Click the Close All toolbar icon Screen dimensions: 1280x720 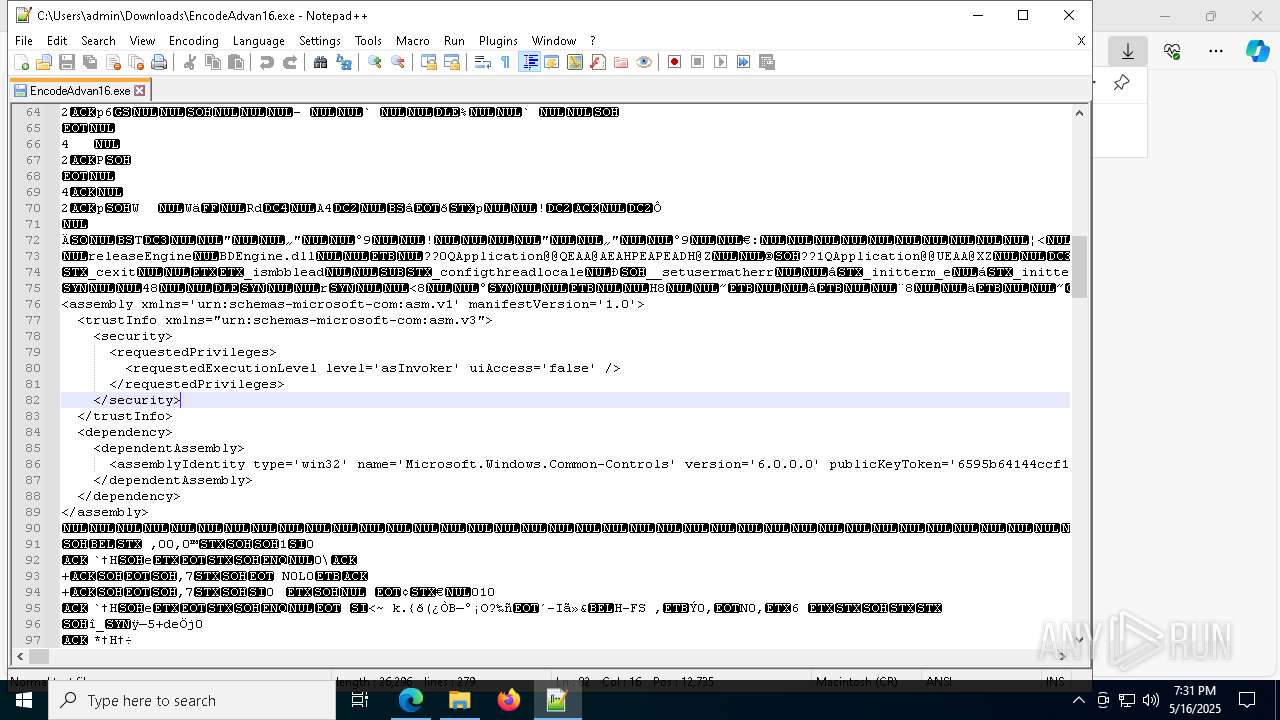pyautogui.click(x=136, y=62)
